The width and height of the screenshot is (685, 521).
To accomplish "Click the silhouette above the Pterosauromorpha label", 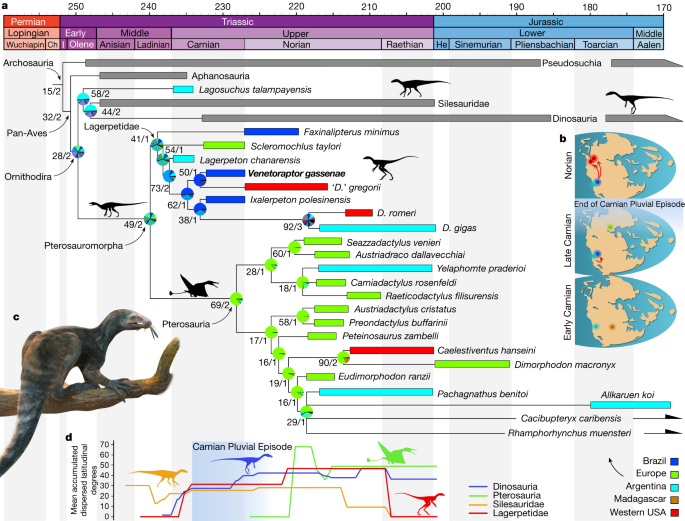I will pyautogui.click(x=110, y=209).
